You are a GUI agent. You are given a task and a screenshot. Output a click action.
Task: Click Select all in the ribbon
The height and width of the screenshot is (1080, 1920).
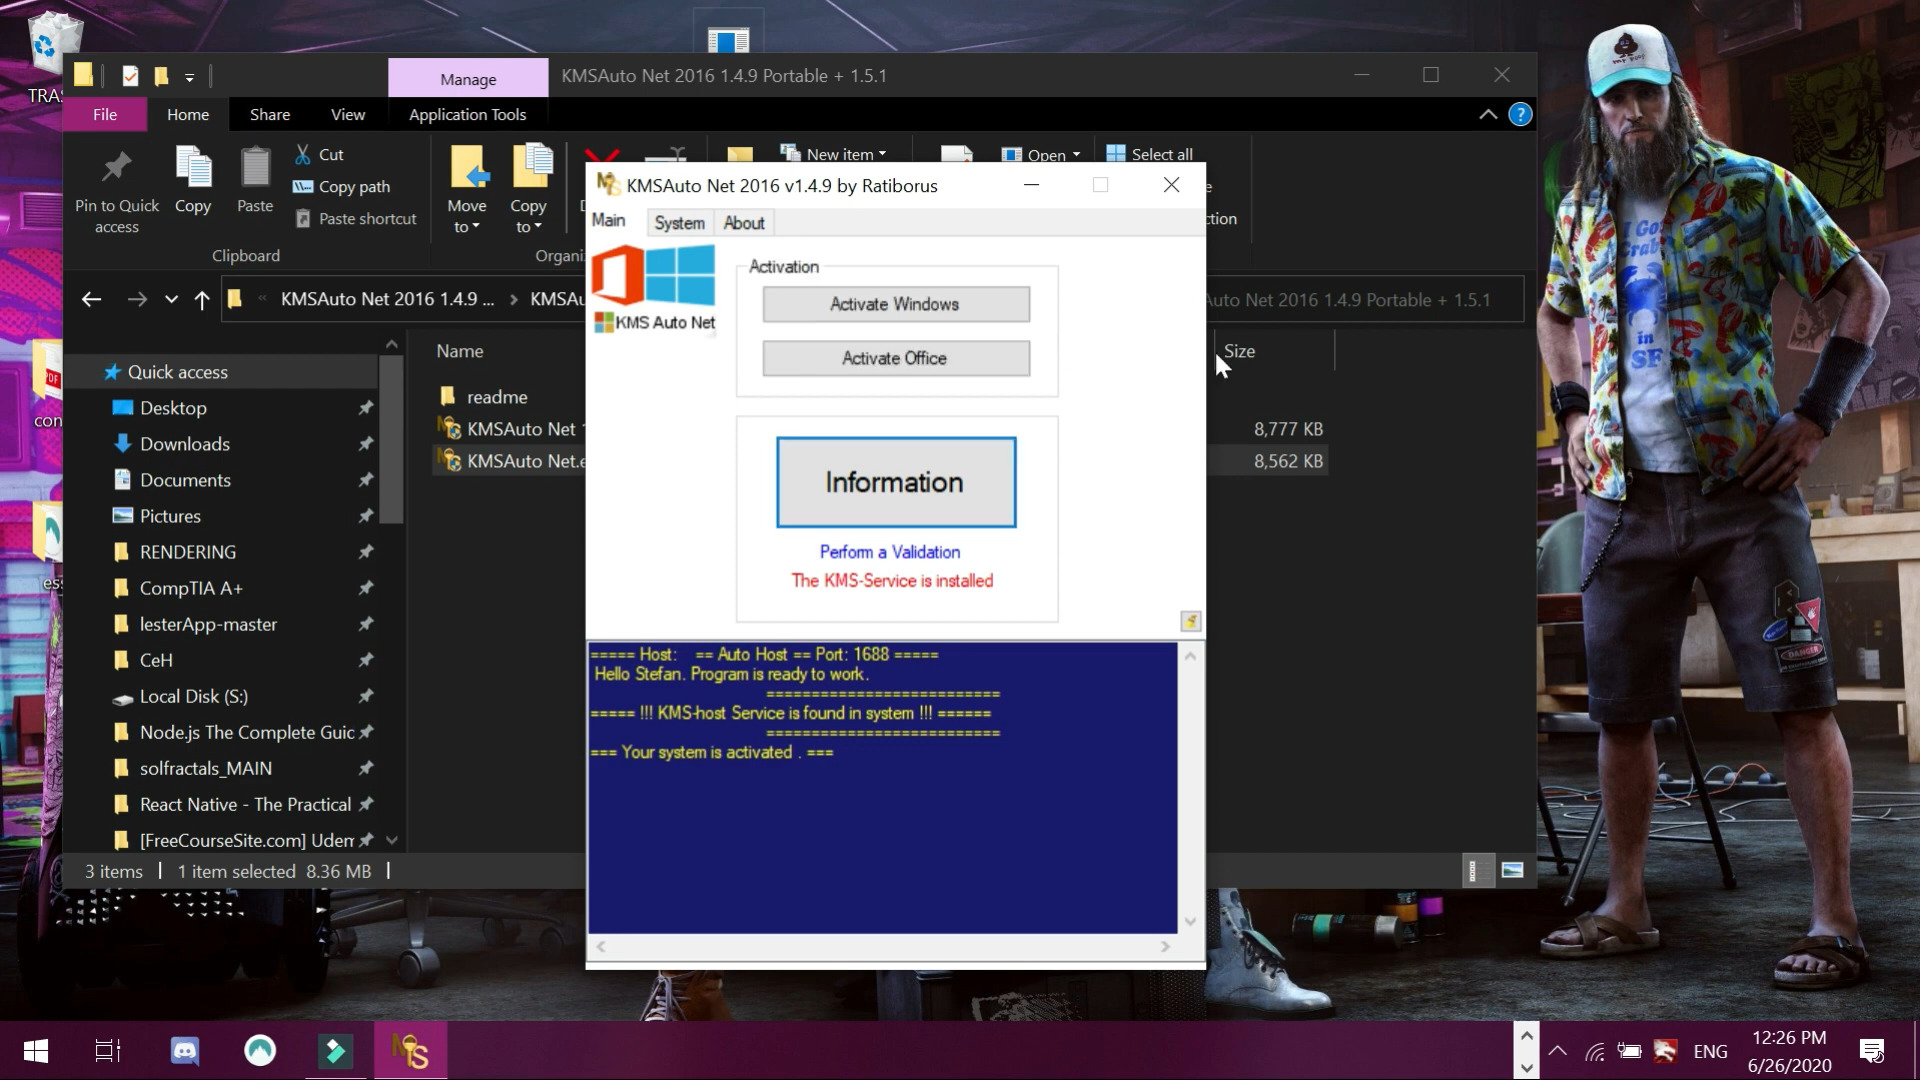[1150, 154]
